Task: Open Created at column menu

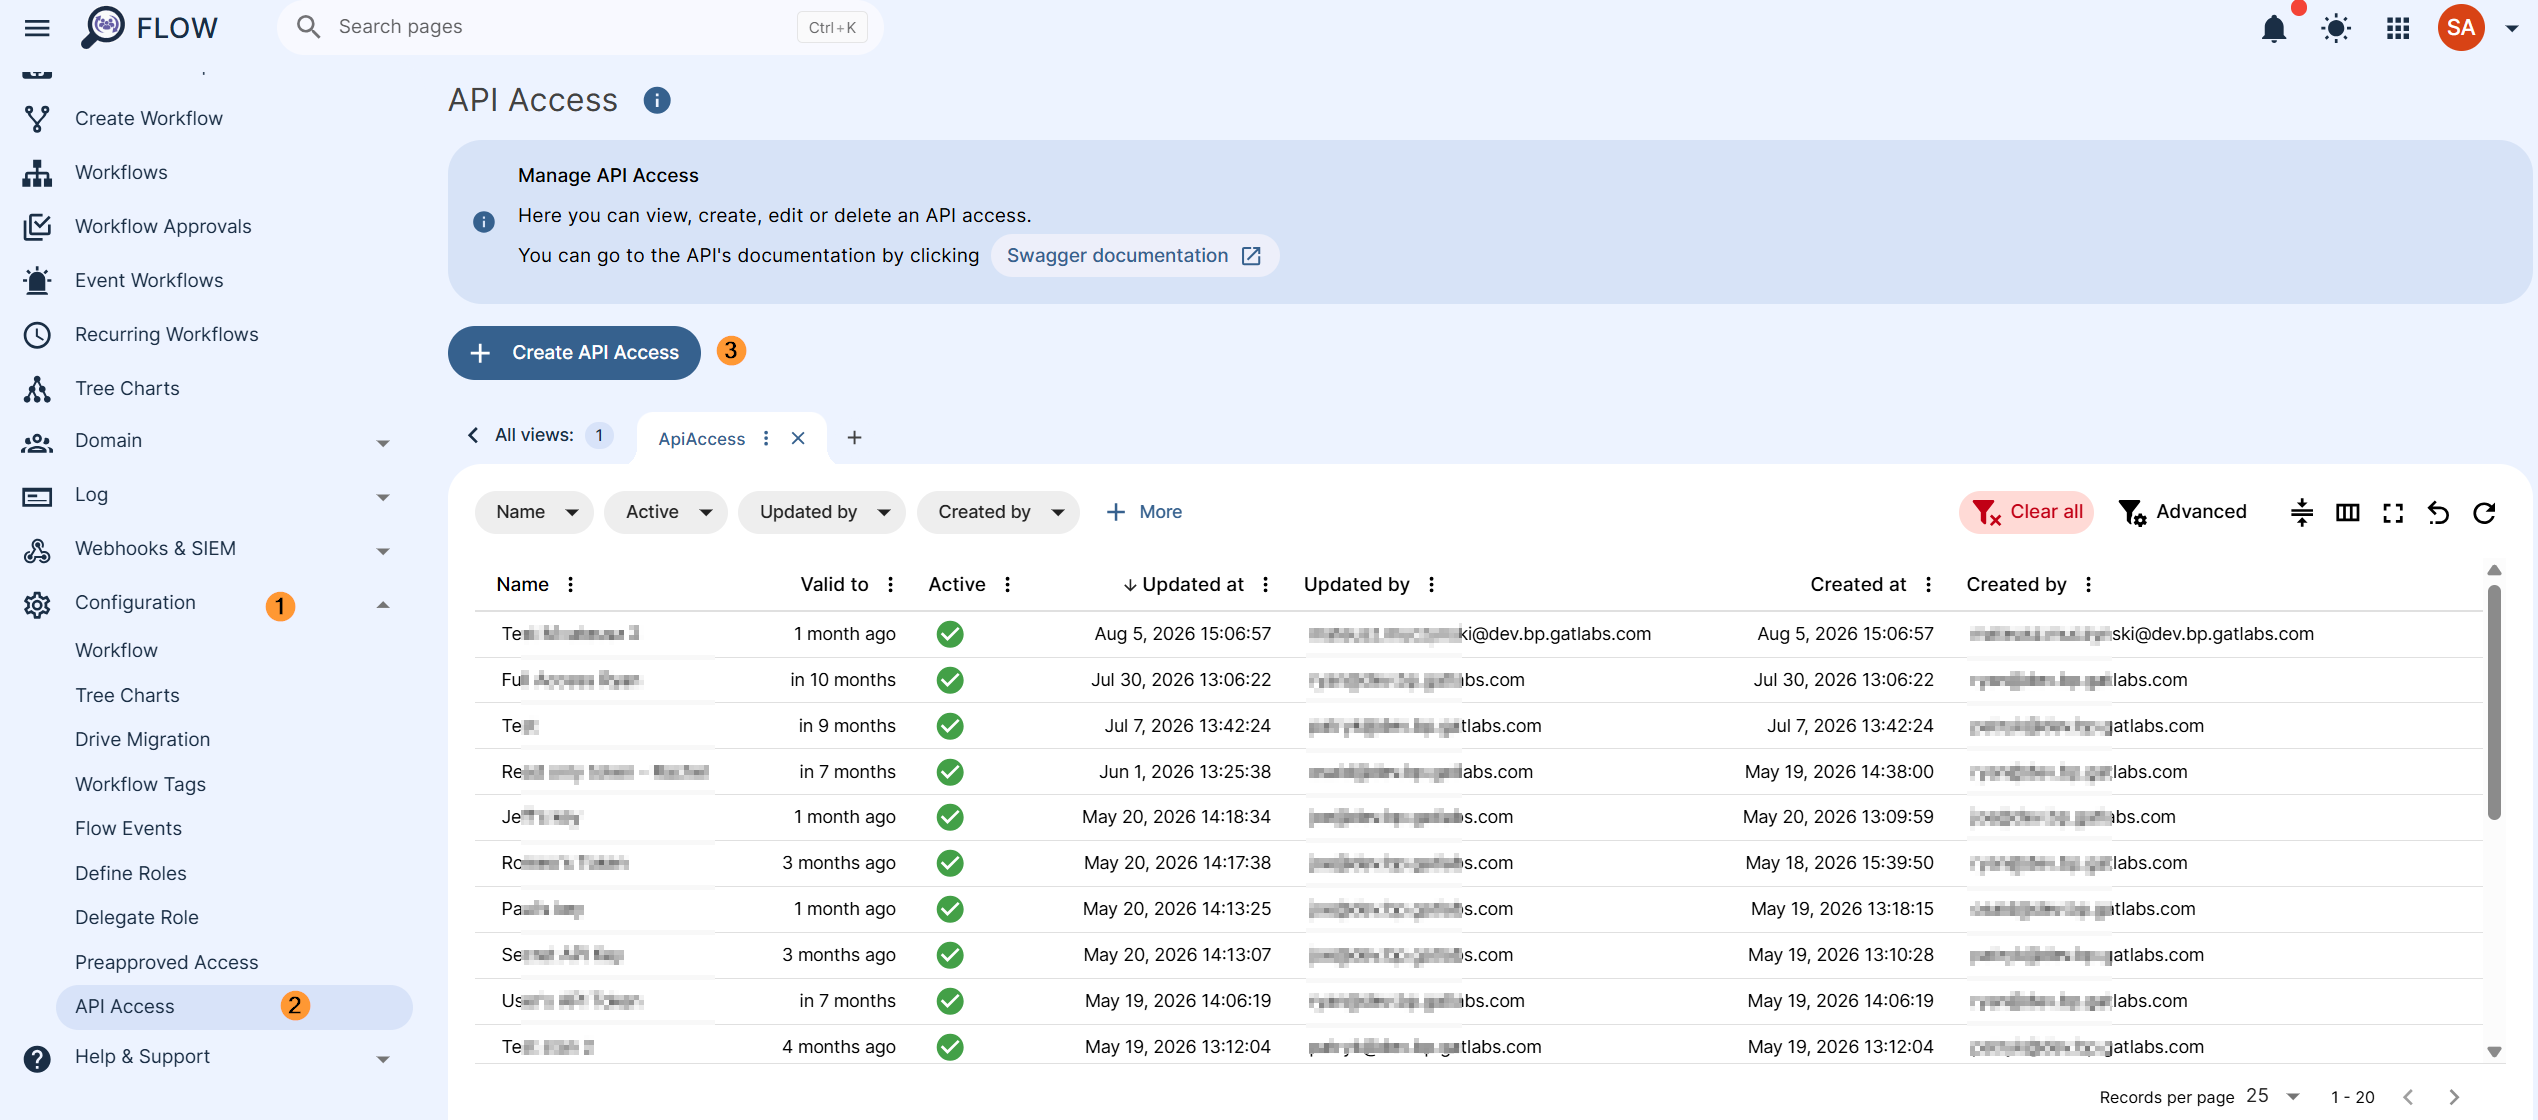Action: 1928,585
